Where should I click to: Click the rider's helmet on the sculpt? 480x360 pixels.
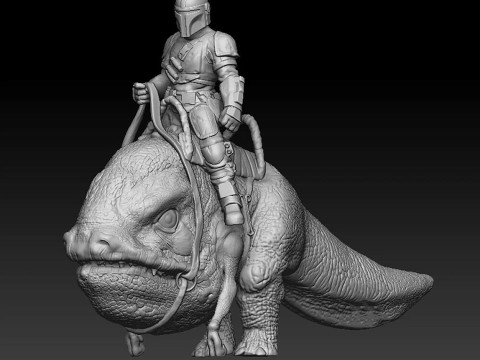tap(192, 17)
